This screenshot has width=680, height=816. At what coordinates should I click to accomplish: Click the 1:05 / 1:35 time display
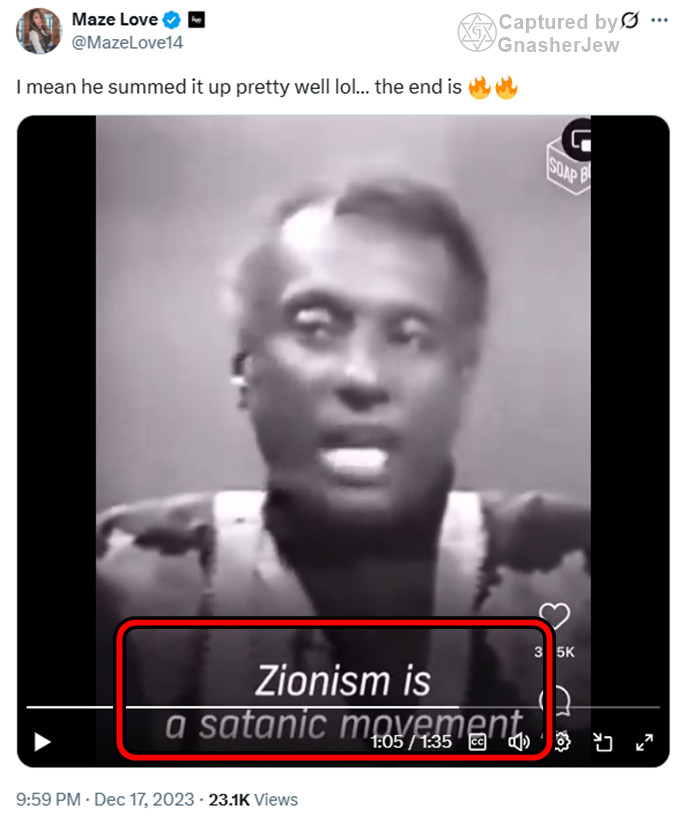pyautogui.click(x=411, y=742)
